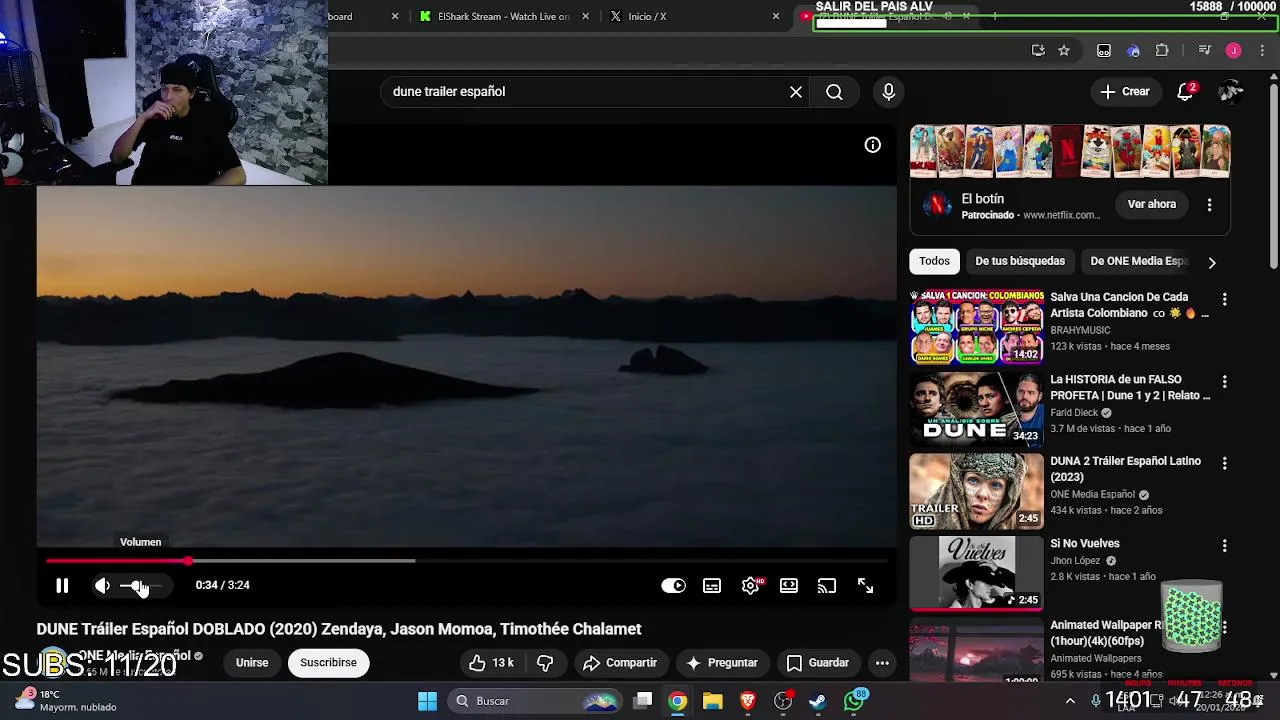Adjust the video volume slider
1280x720 pixels.
click(140, 586)
